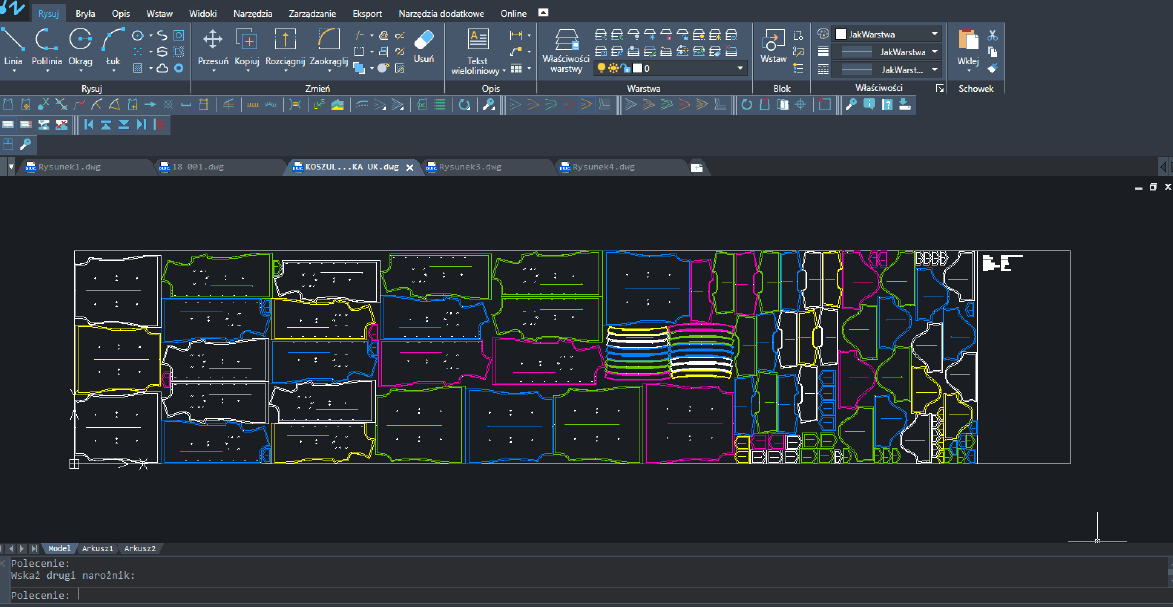Click the linear dimension icon
Viewport: 1173px width, 611px height.
pos(515,35)
